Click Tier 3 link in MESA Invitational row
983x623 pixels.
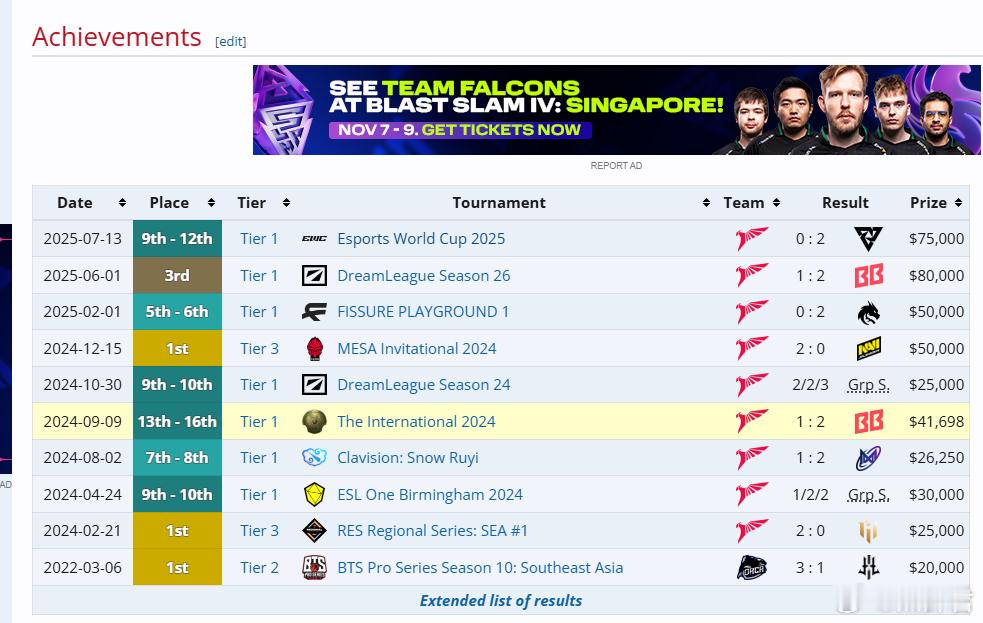(259, 348)
